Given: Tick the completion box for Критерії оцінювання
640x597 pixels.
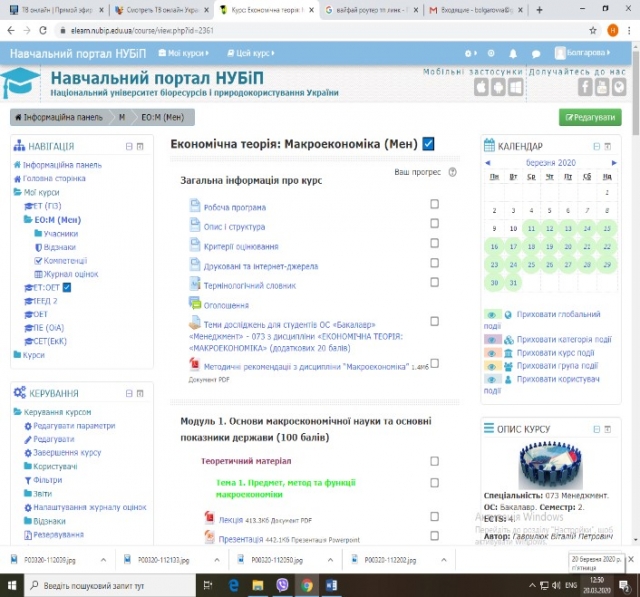Looking at the screenshot, I should coord(434,243).
